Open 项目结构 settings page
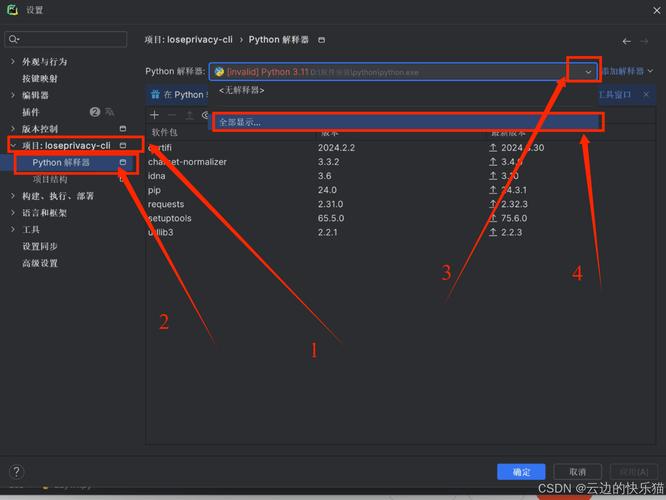The width and height of the screenshot is (666, 500). 50,179
